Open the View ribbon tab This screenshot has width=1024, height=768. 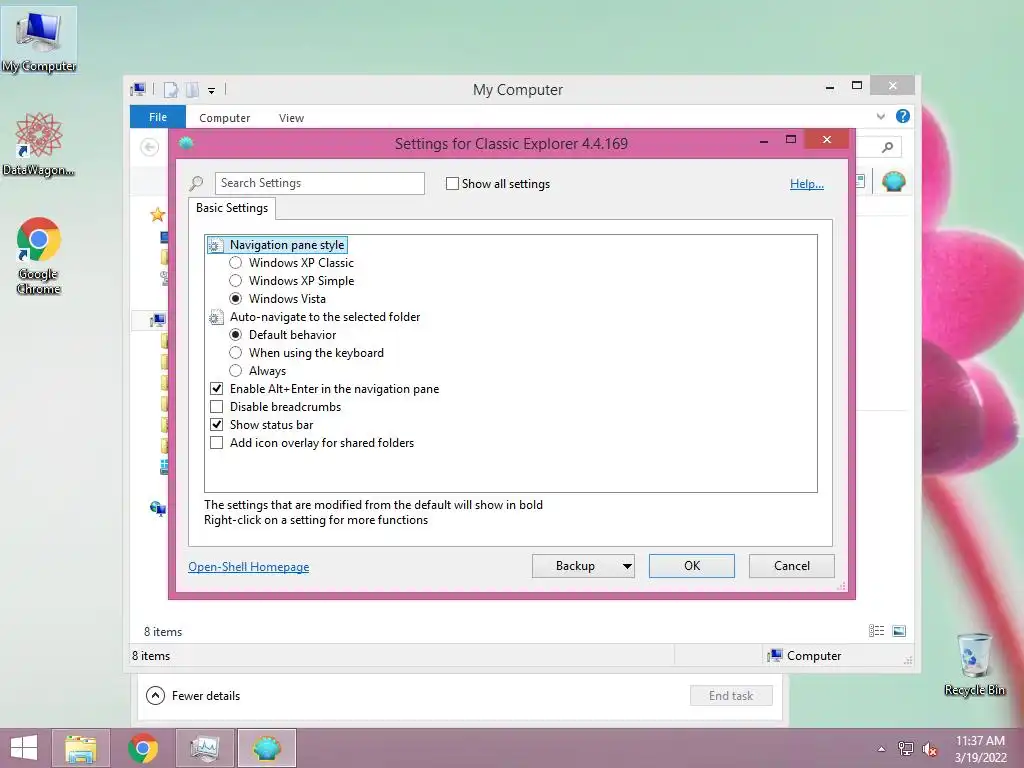coord(291,118)
